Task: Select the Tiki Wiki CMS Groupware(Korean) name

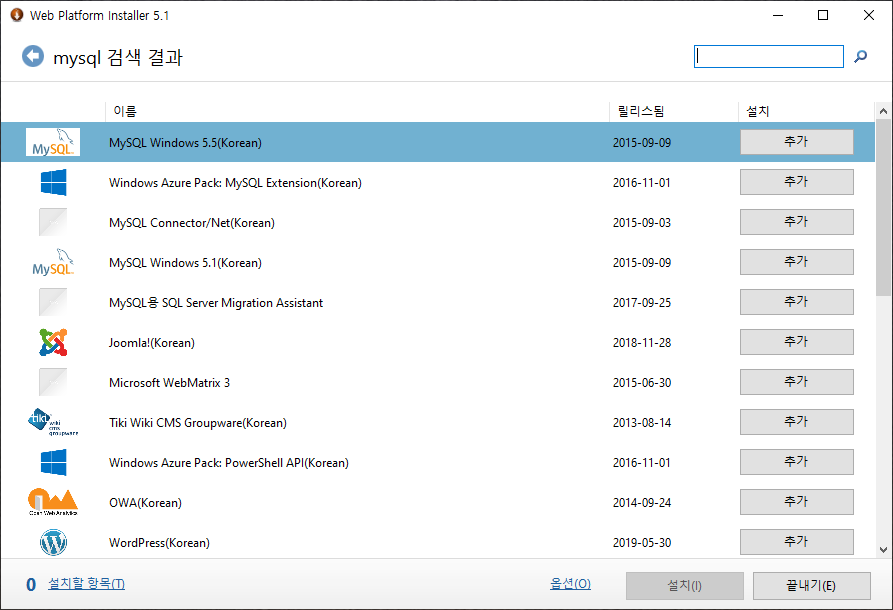Action: 198,423
